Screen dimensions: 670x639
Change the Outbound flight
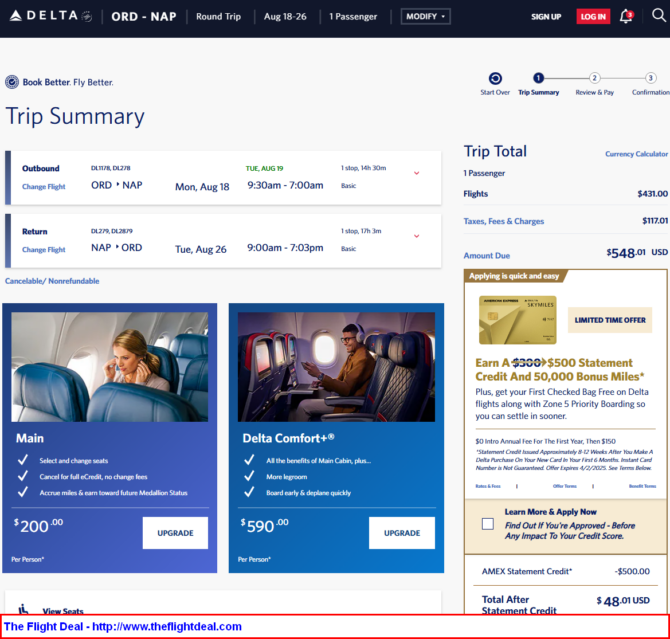(44, 187)
